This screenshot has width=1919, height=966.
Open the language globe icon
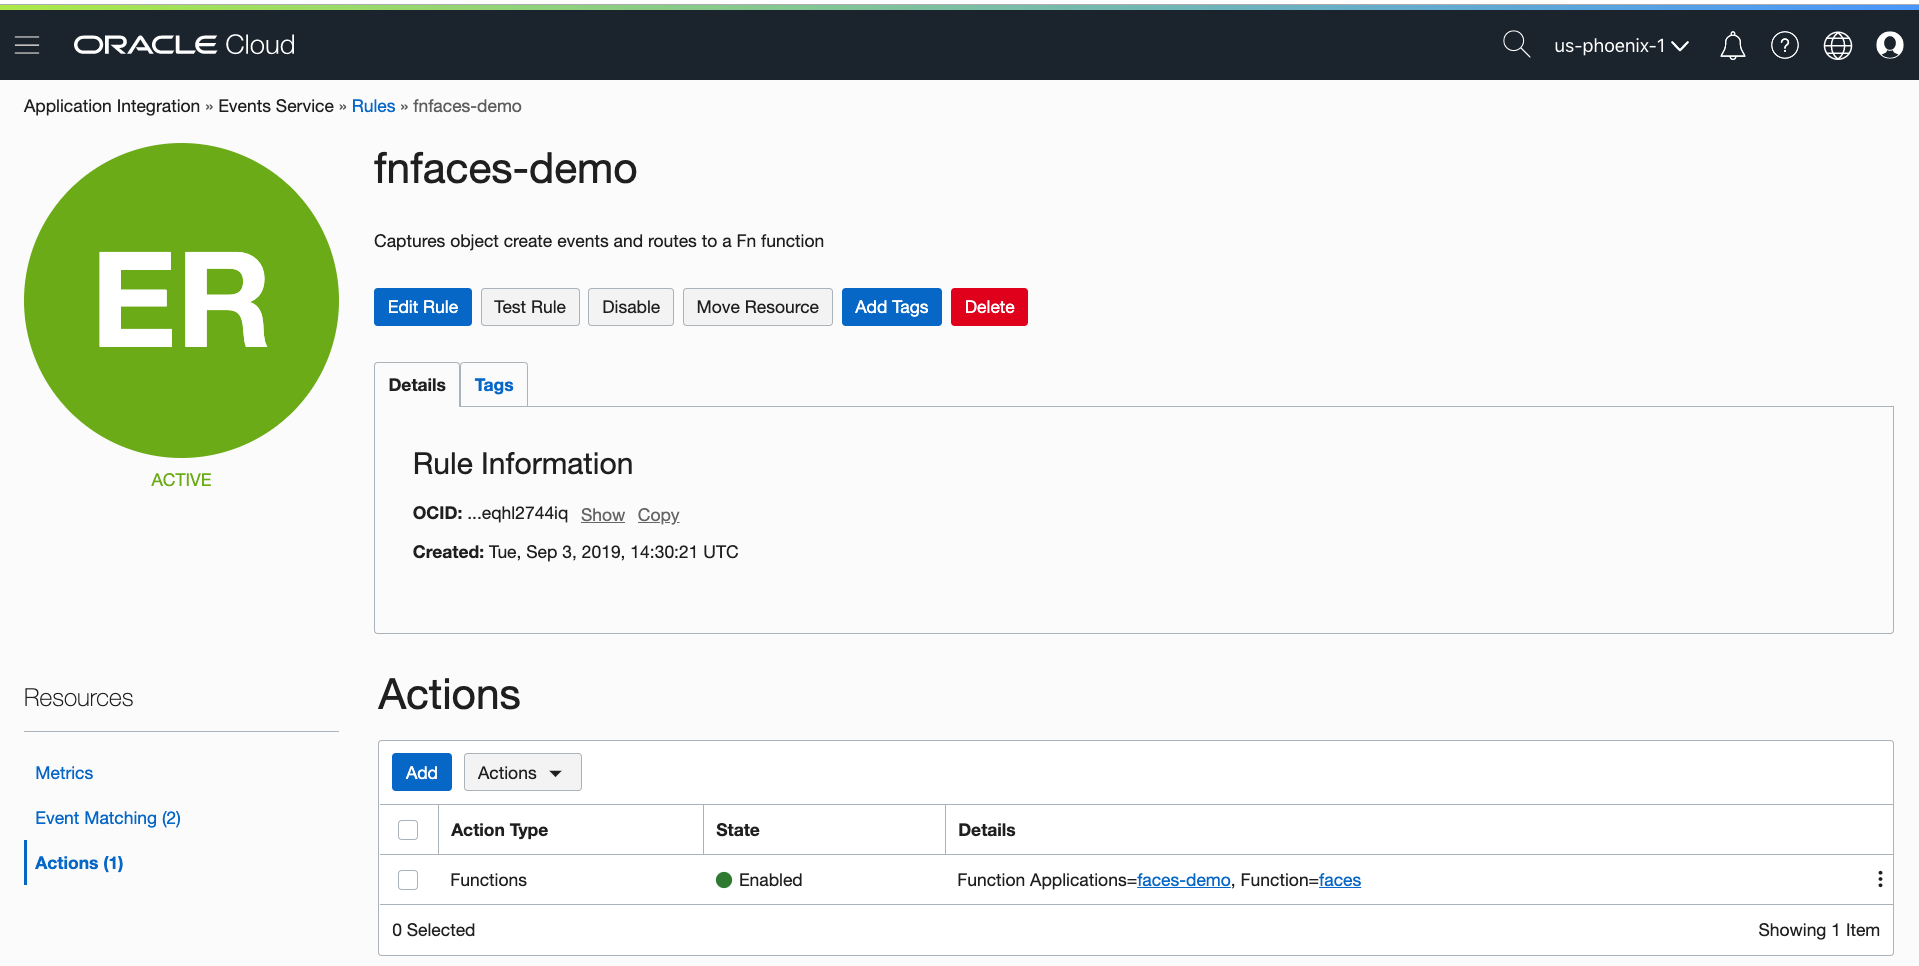coord(1838,45)
